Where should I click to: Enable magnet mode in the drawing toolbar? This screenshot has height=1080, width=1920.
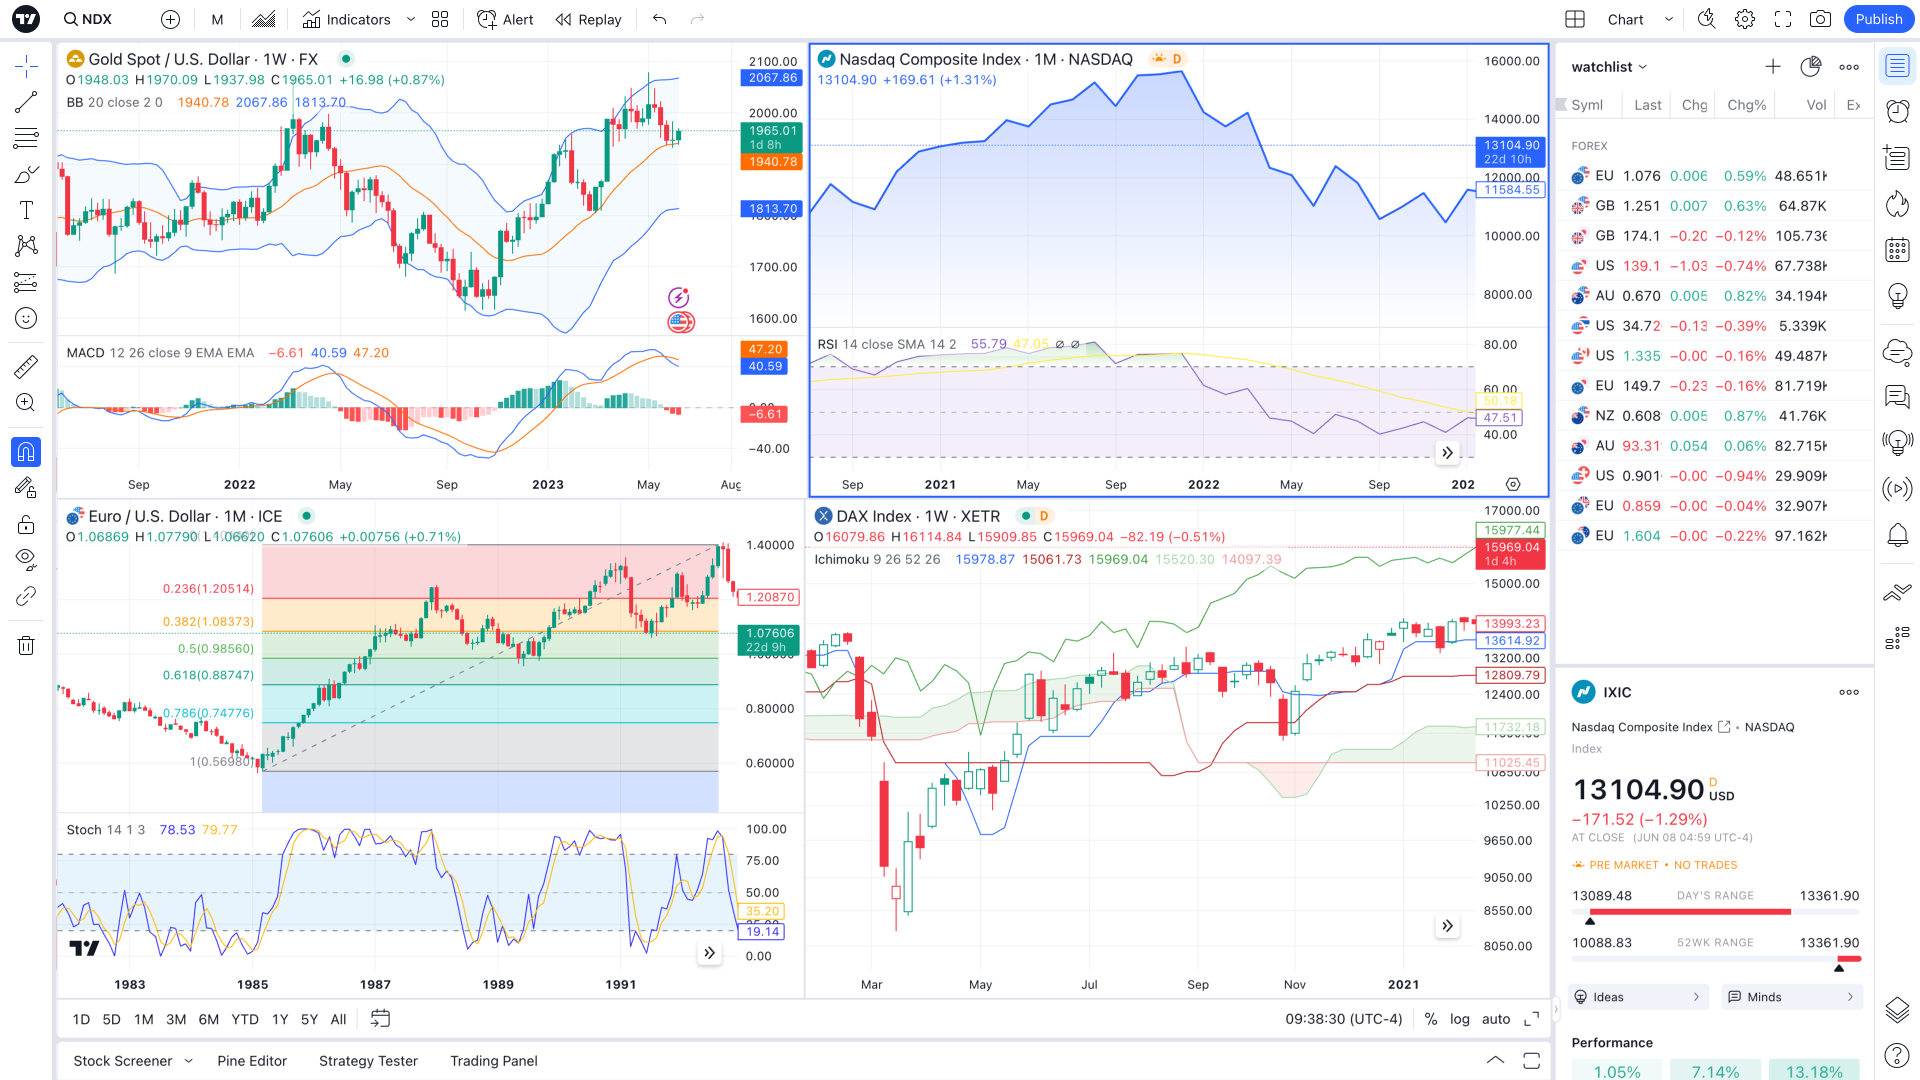26,452
